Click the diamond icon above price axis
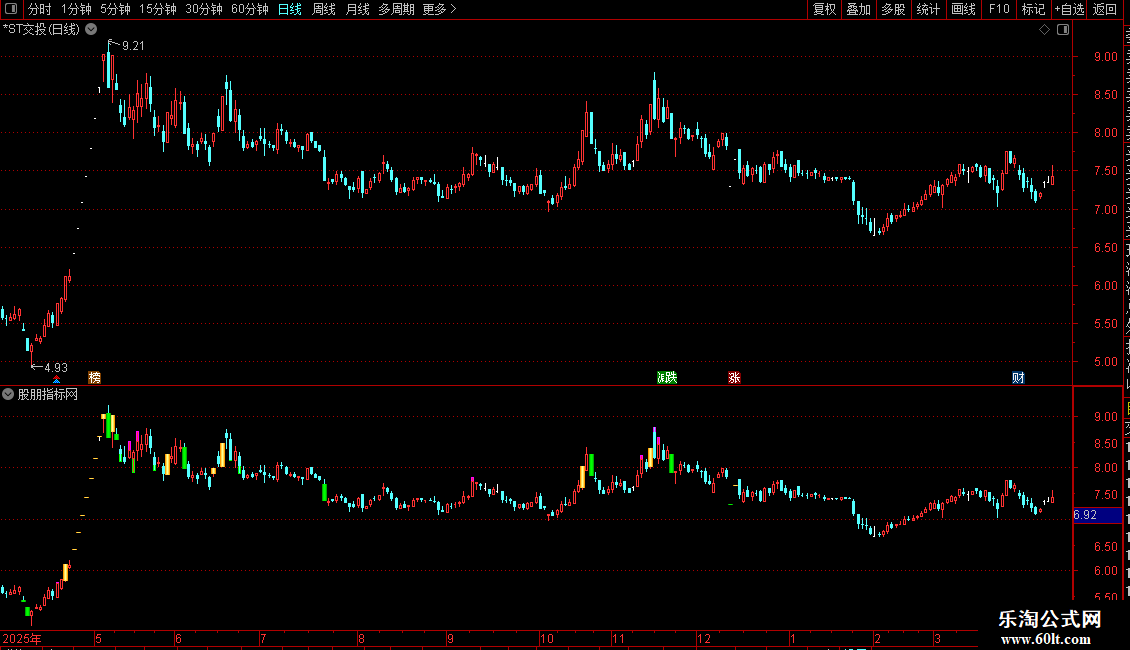The width and height of the screenshot is (1130, 650). [1044, 30]
